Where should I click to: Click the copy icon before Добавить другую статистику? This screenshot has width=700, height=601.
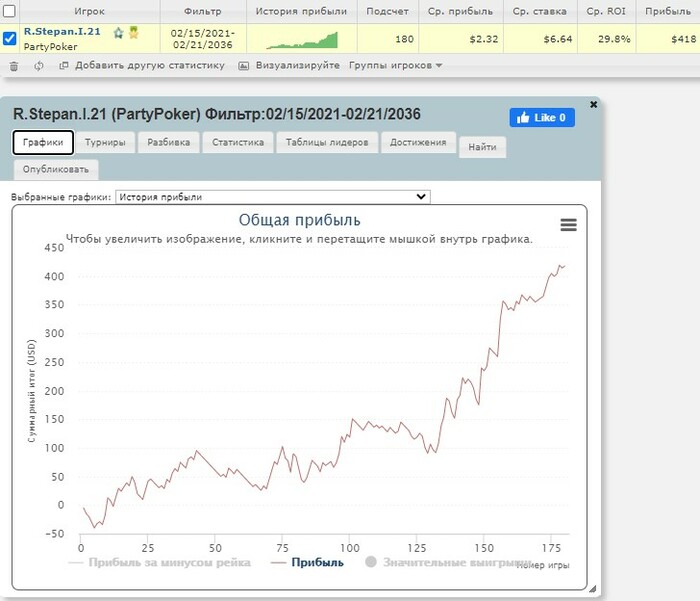(x=64, y=66)
